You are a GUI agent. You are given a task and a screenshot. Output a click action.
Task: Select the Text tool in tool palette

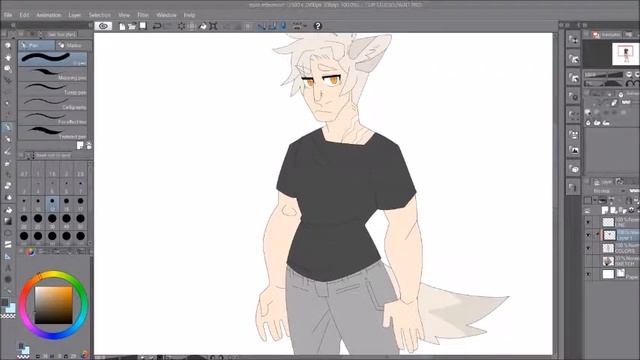click(8, 268)
